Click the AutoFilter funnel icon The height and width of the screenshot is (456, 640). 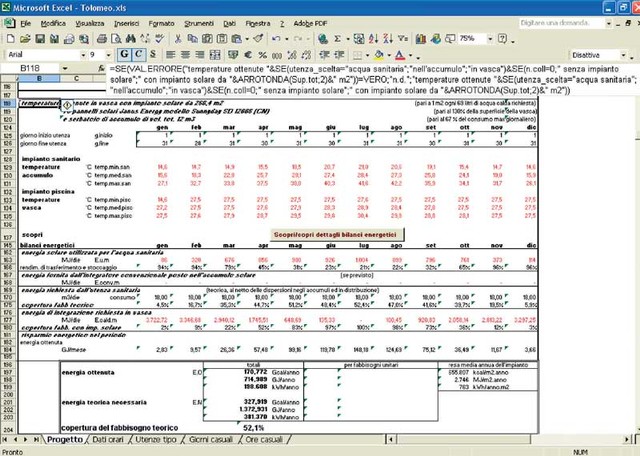click(x=403, y=39)
